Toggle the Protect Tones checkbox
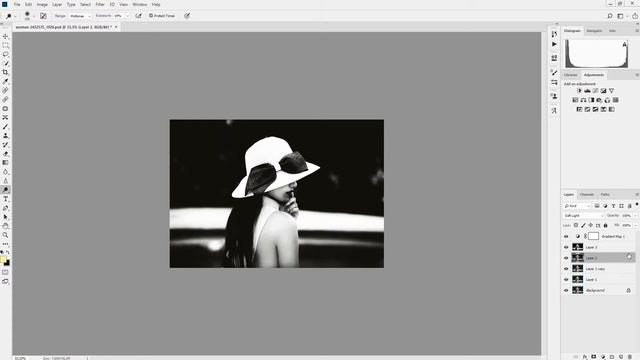Image resolution: width=640 pixels, height=360 pixels. pos(151,16)
